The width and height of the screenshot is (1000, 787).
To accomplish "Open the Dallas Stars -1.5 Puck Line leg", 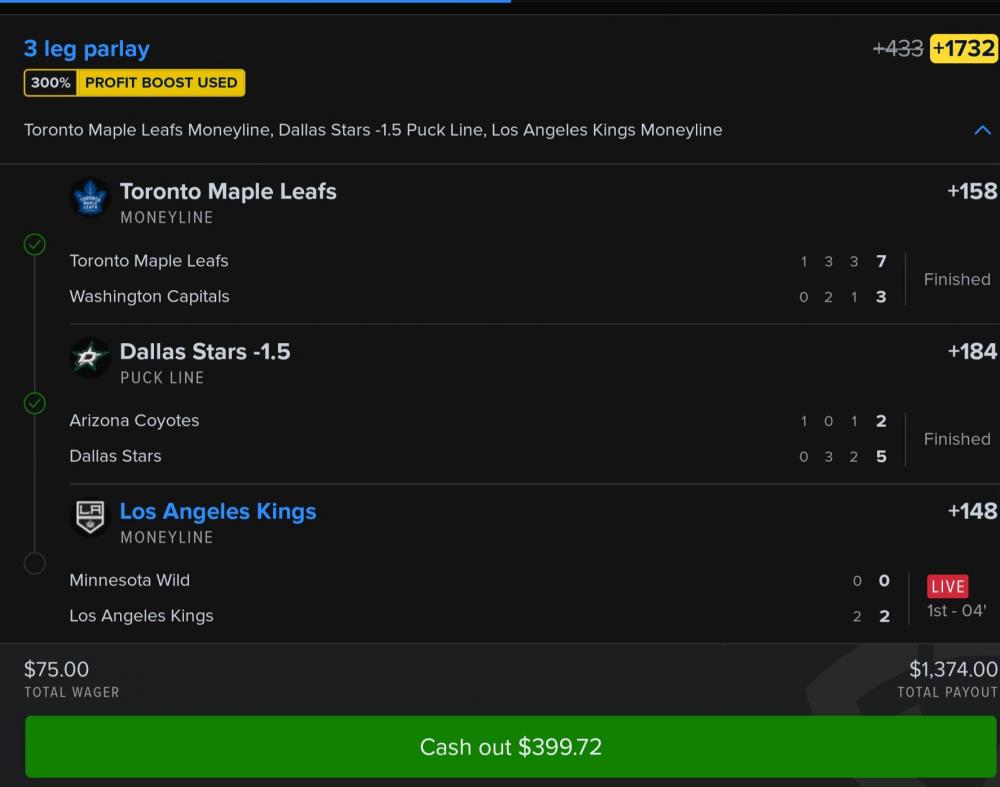I will click(x=205, y=351).
